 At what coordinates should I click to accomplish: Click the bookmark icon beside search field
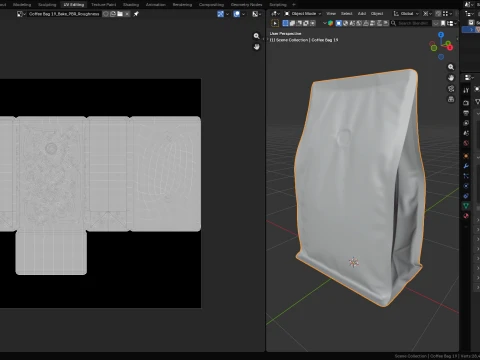point(443,23)
